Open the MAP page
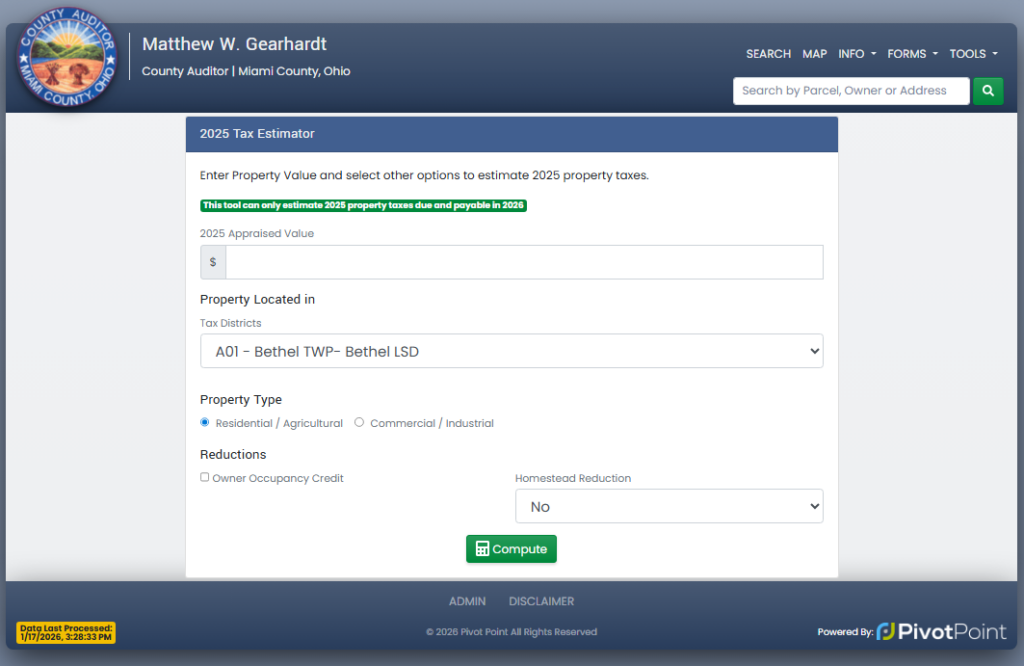This screenshot has height=666, width=1024. click(814, 54)
